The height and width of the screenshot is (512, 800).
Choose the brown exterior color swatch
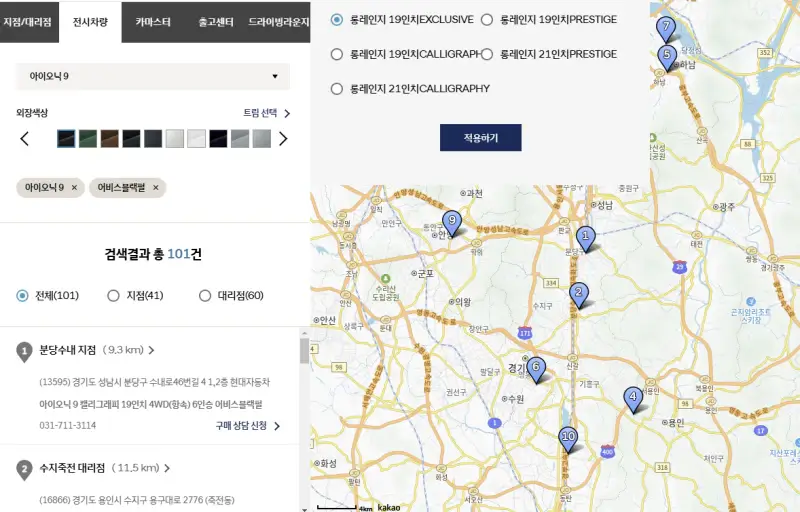[110, 139]
